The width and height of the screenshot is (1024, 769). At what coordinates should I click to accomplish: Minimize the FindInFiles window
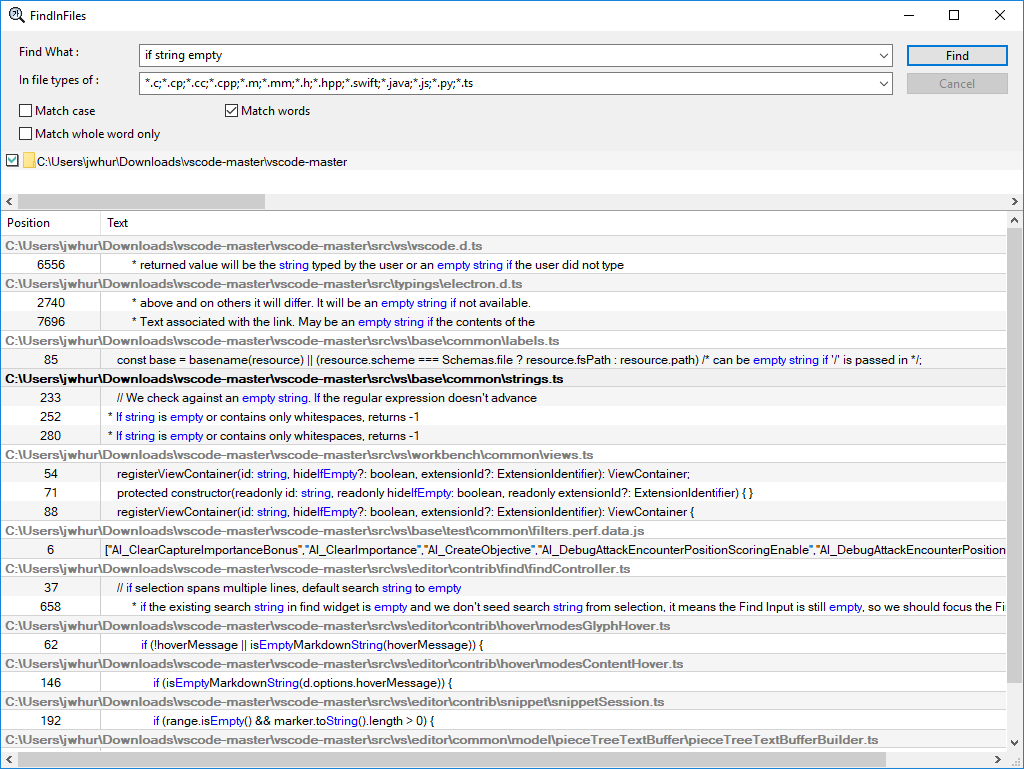[908, 15]
